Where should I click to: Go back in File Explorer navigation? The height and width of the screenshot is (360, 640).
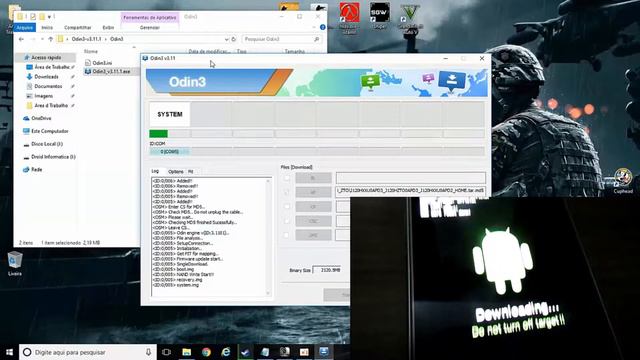(22, 39)
